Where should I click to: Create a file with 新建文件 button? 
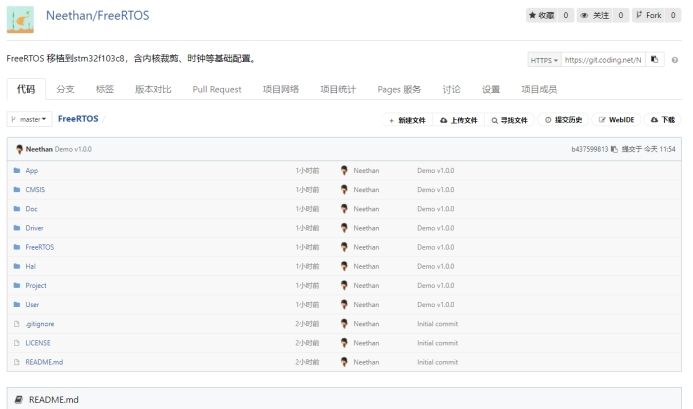407,120
